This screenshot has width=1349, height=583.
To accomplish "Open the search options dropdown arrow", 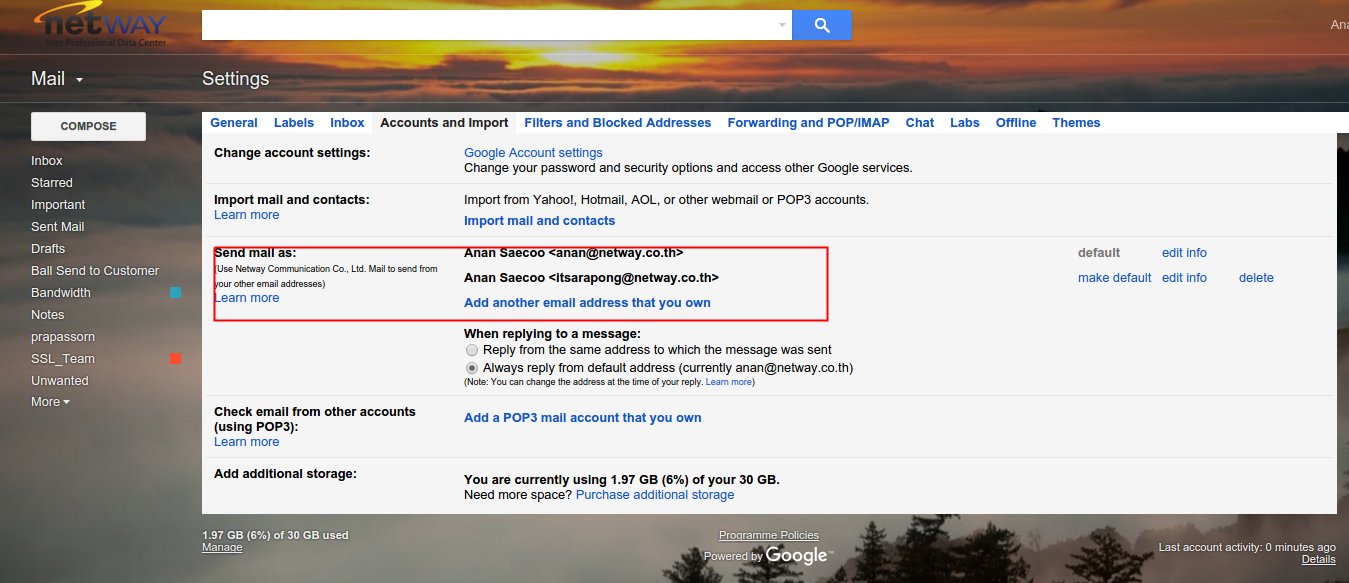I will [782, 25].
